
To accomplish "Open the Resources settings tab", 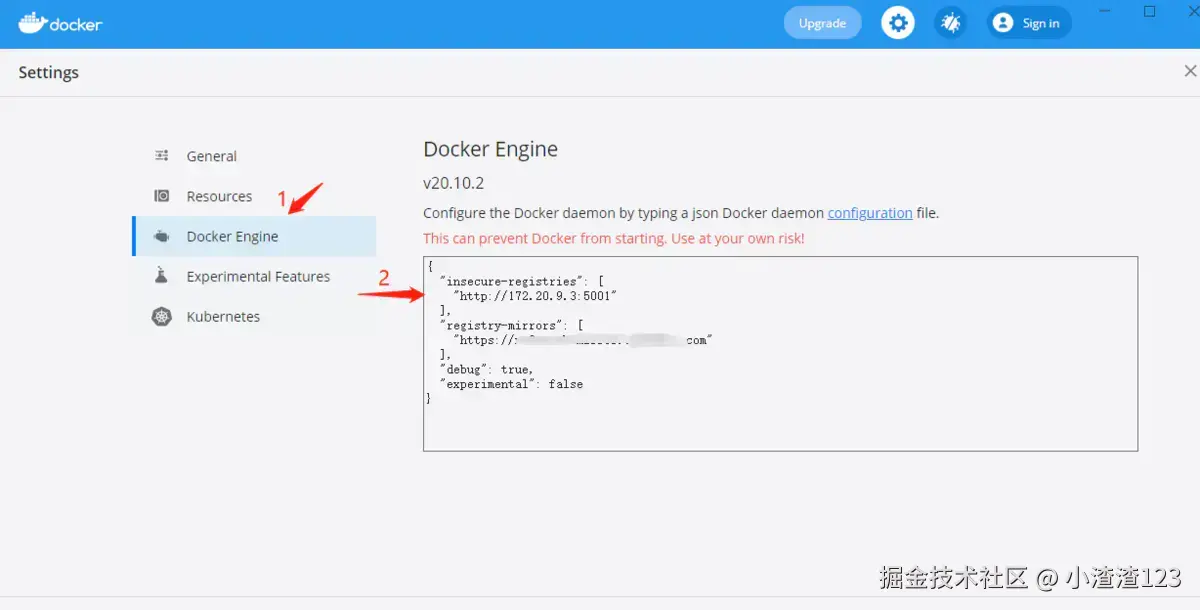I will point(254,196).
